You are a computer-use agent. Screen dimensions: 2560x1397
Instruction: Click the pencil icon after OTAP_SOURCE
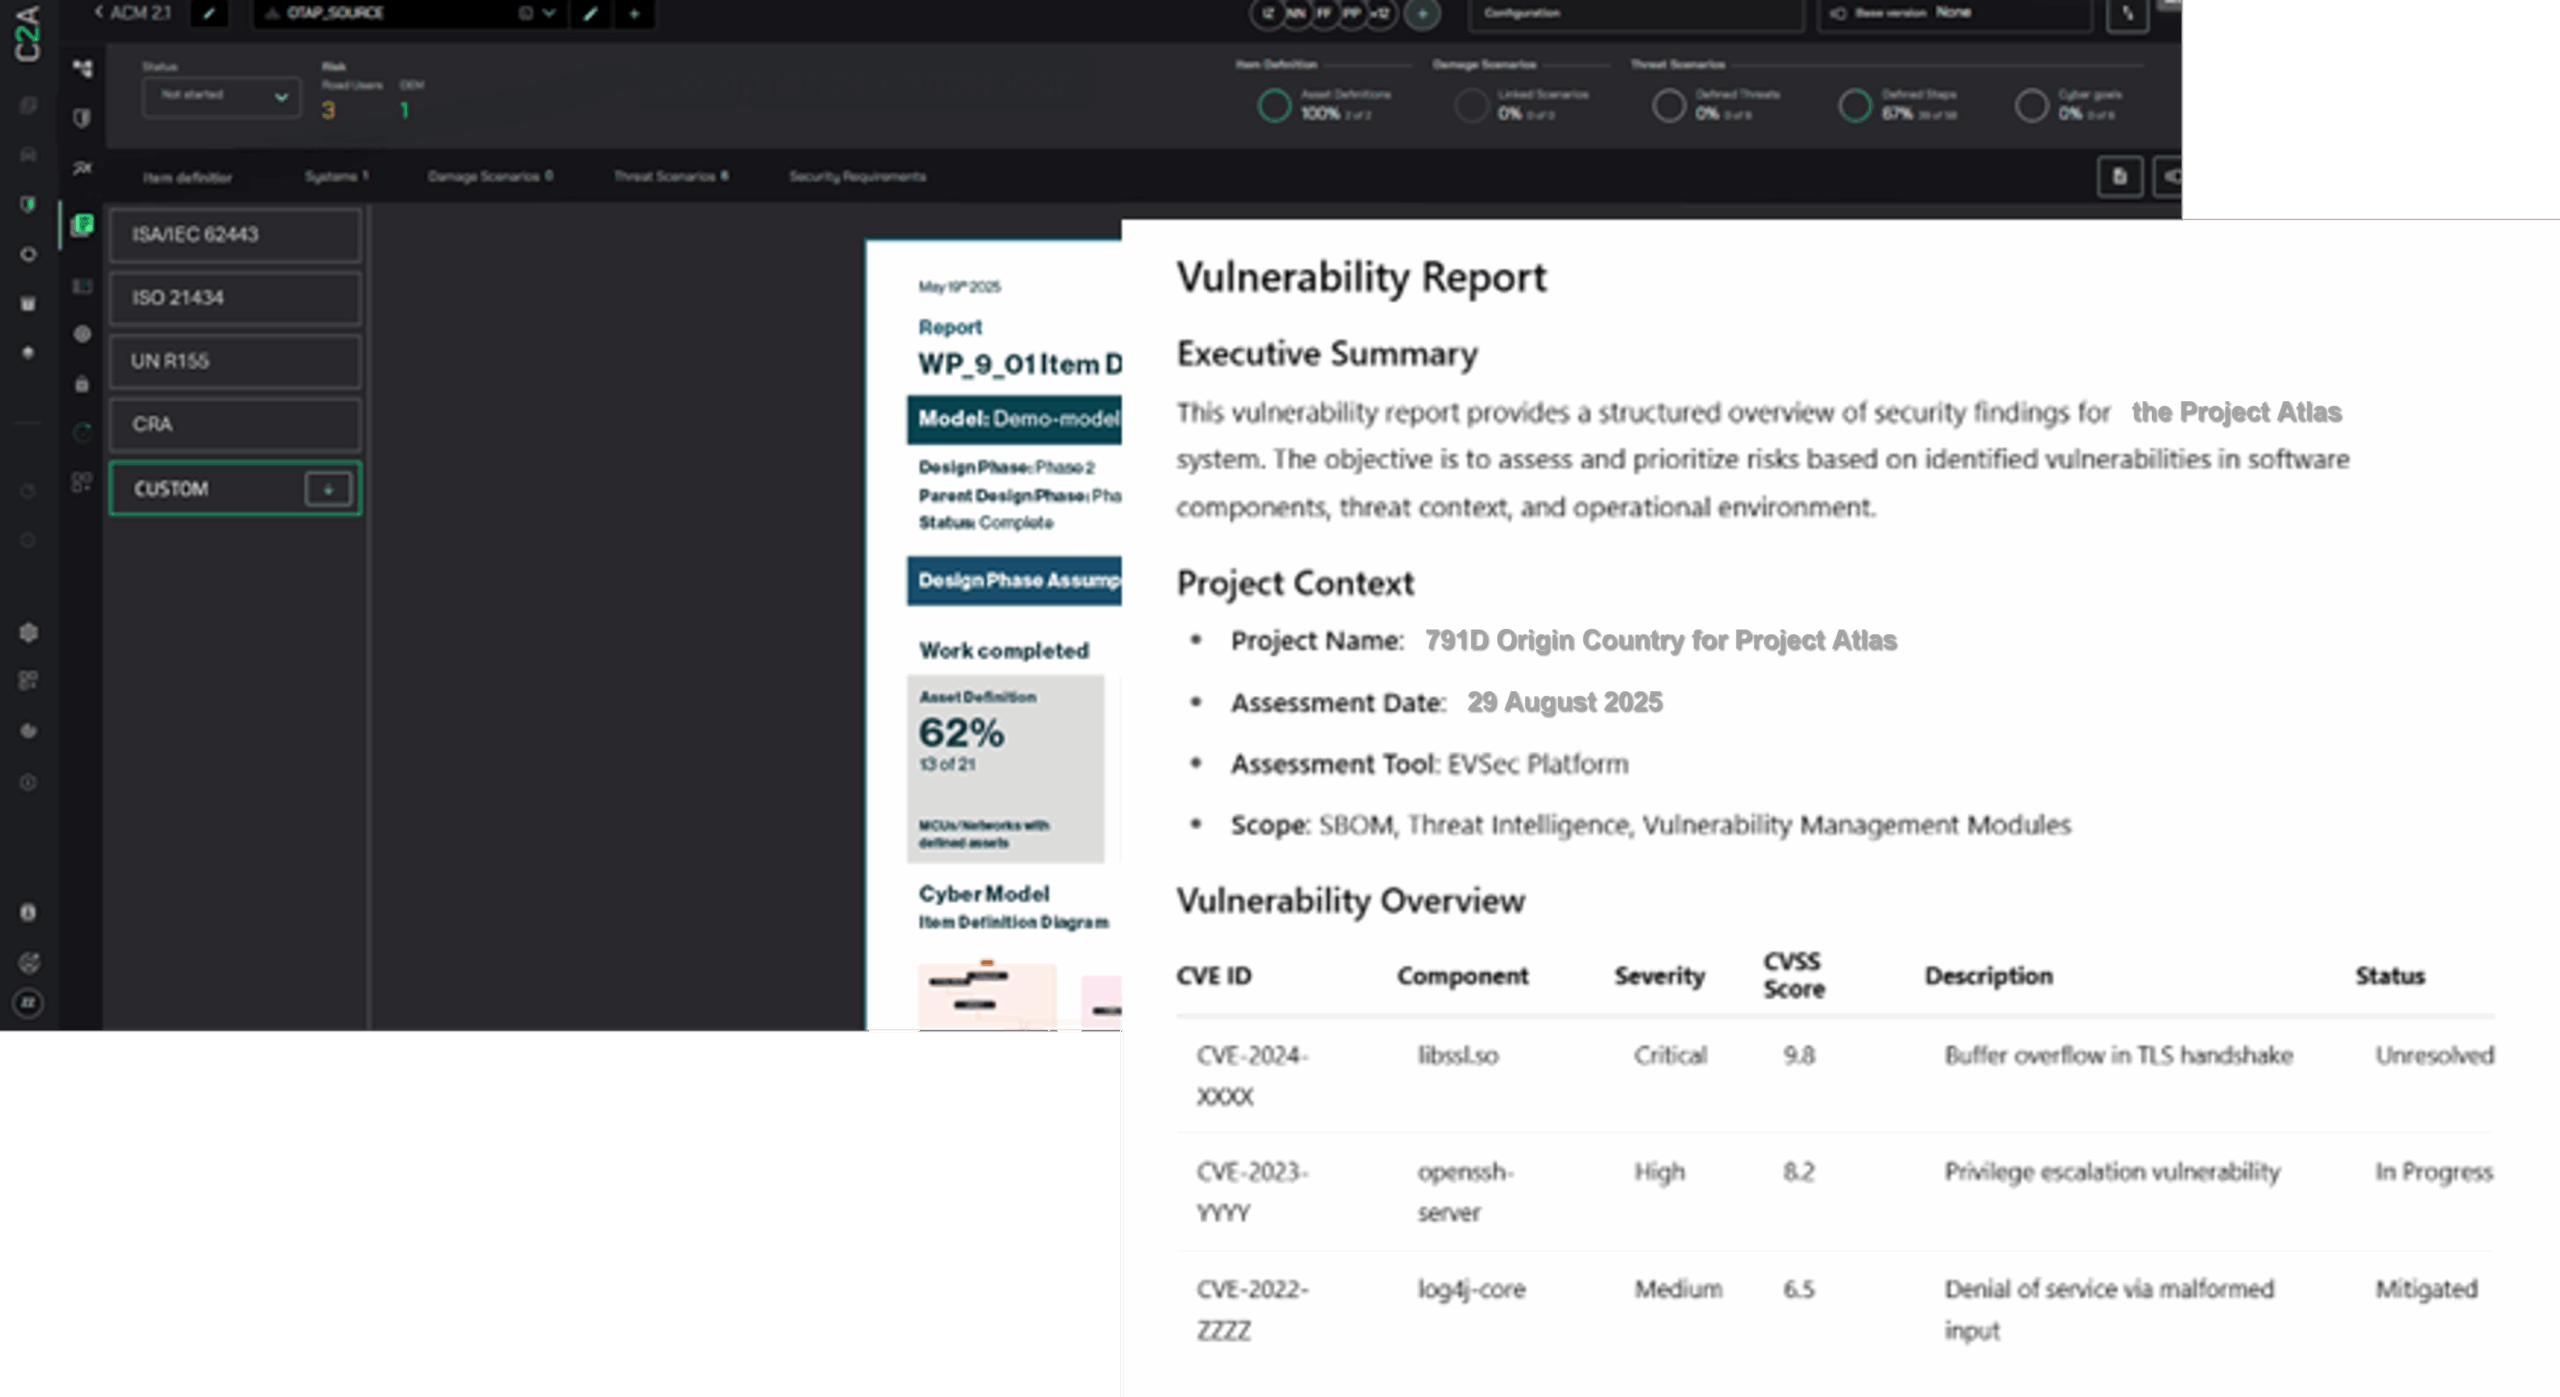click(591, 13)
